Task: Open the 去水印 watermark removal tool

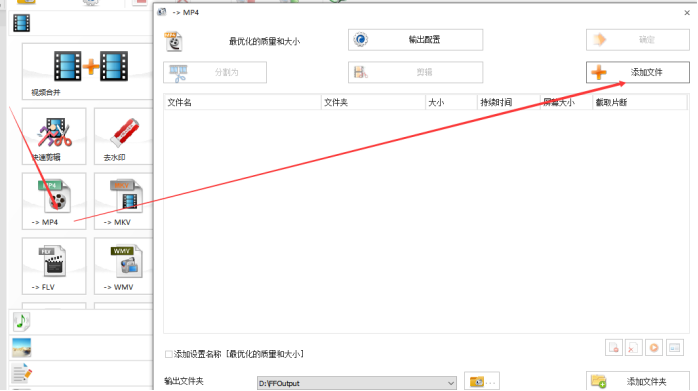Action: pyautogui.click(x=123, y=136)
